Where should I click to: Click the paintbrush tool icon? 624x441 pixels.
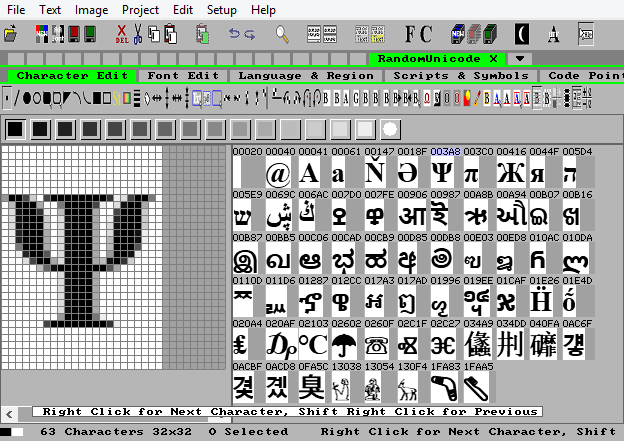click(x=477, y=98)
